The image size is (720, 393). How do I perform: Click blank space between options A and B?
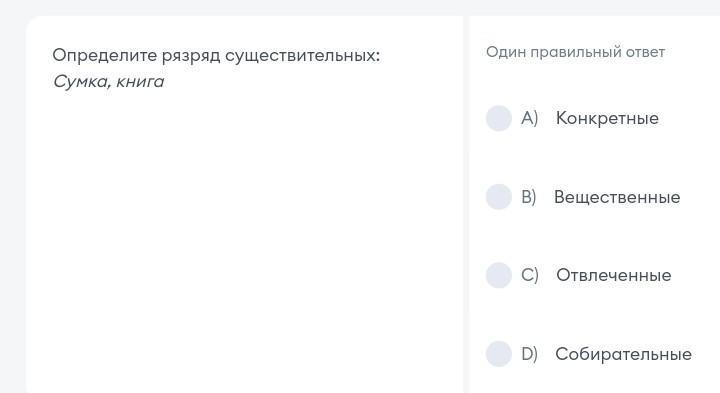tap(592, 158)
